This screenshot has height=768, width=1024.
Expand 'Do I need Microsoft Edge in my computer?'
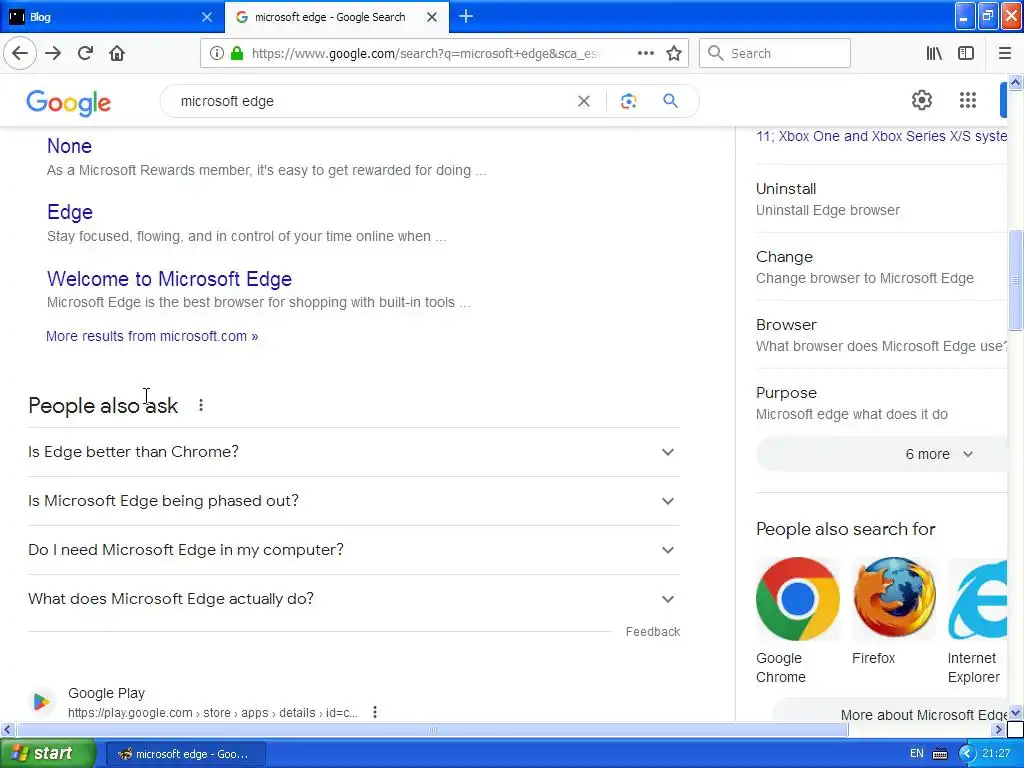(354, 550)
